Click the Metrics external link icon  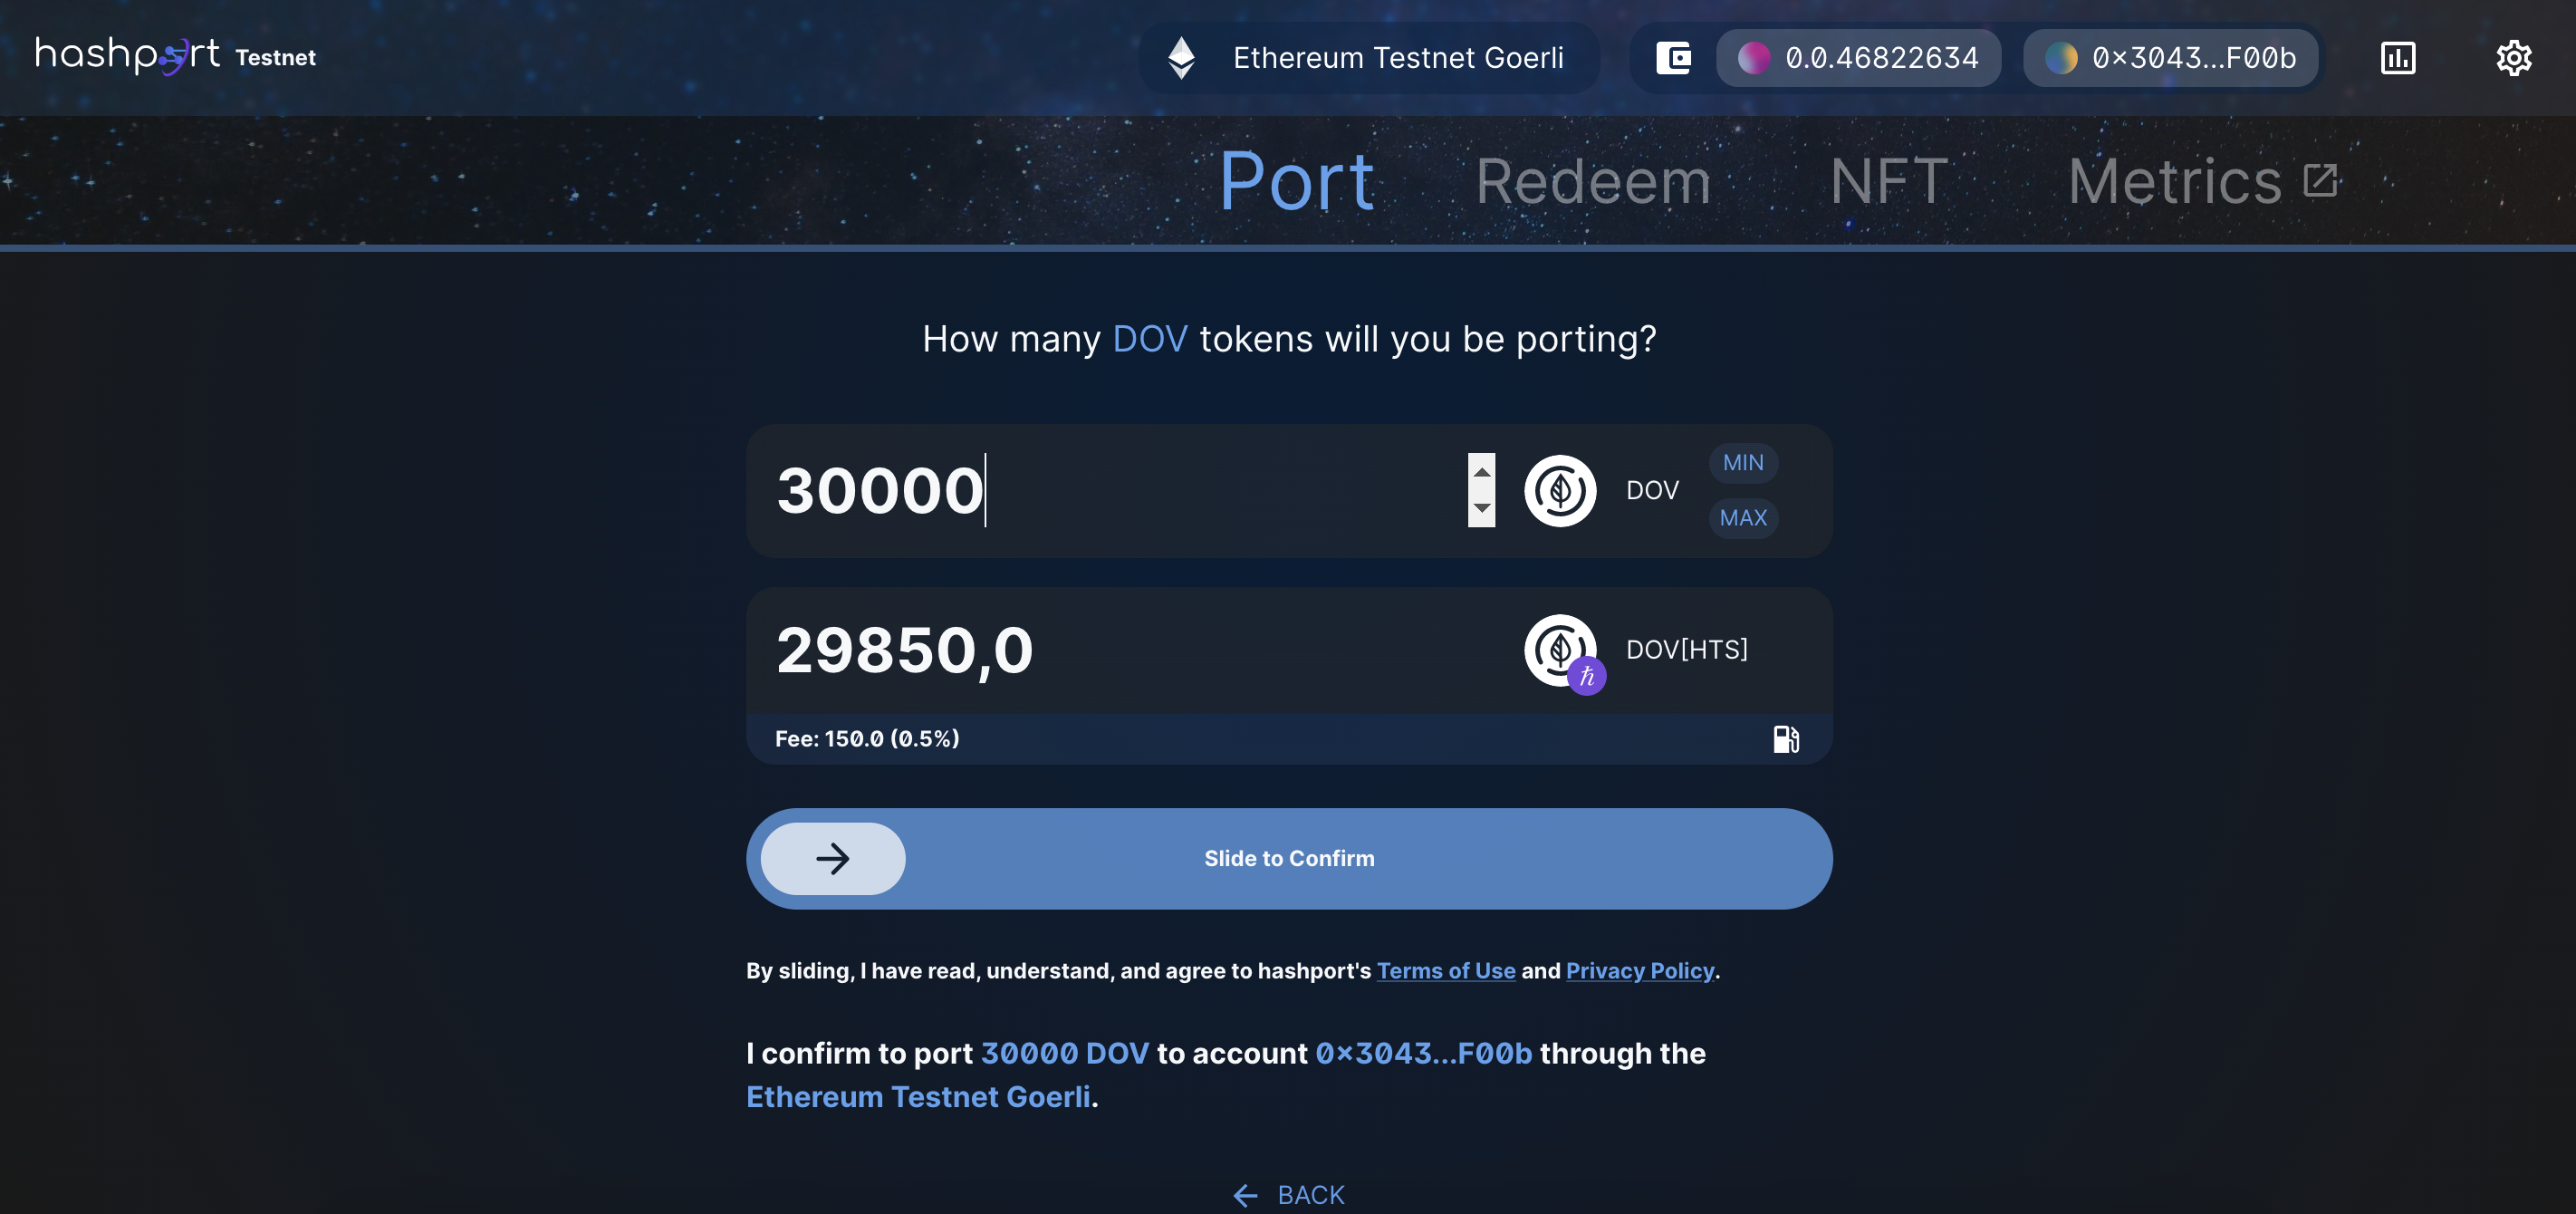(2320, 181)
